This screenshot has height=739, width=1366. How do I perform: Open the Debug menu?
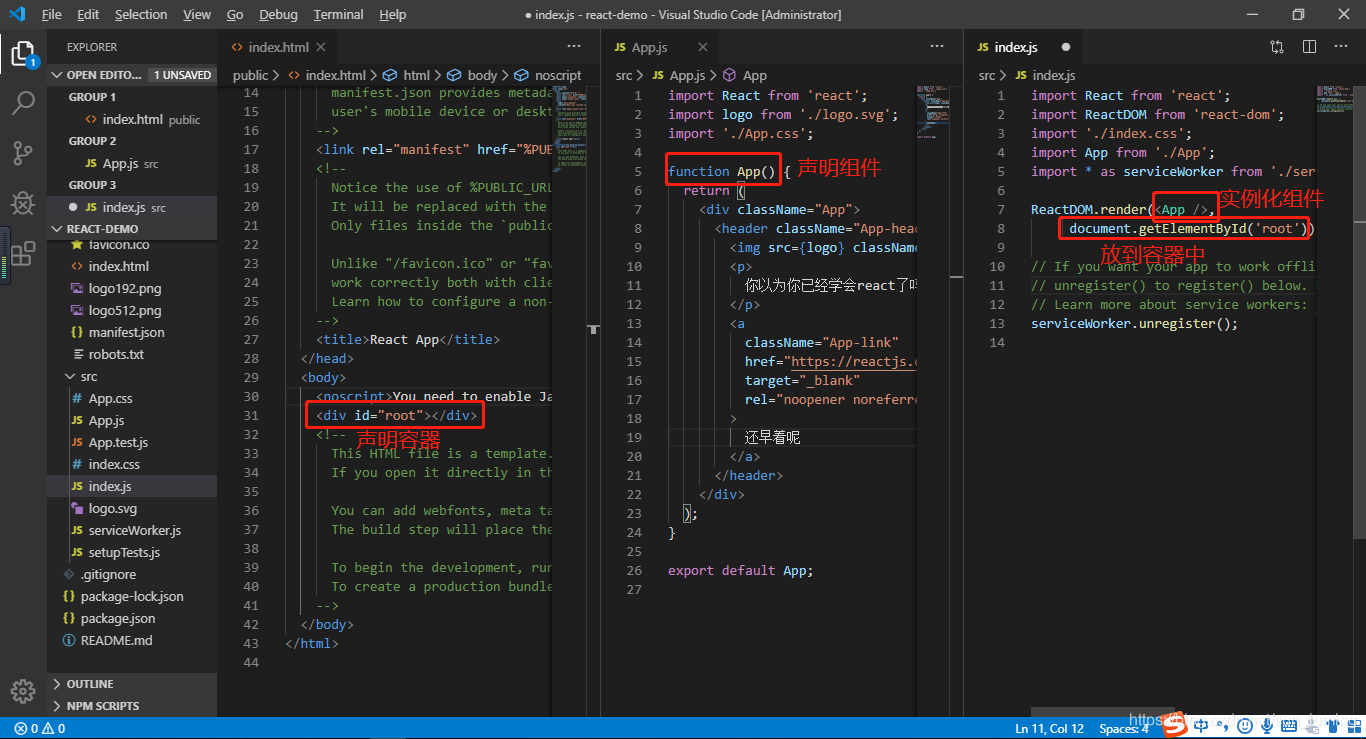click(278, 14)
